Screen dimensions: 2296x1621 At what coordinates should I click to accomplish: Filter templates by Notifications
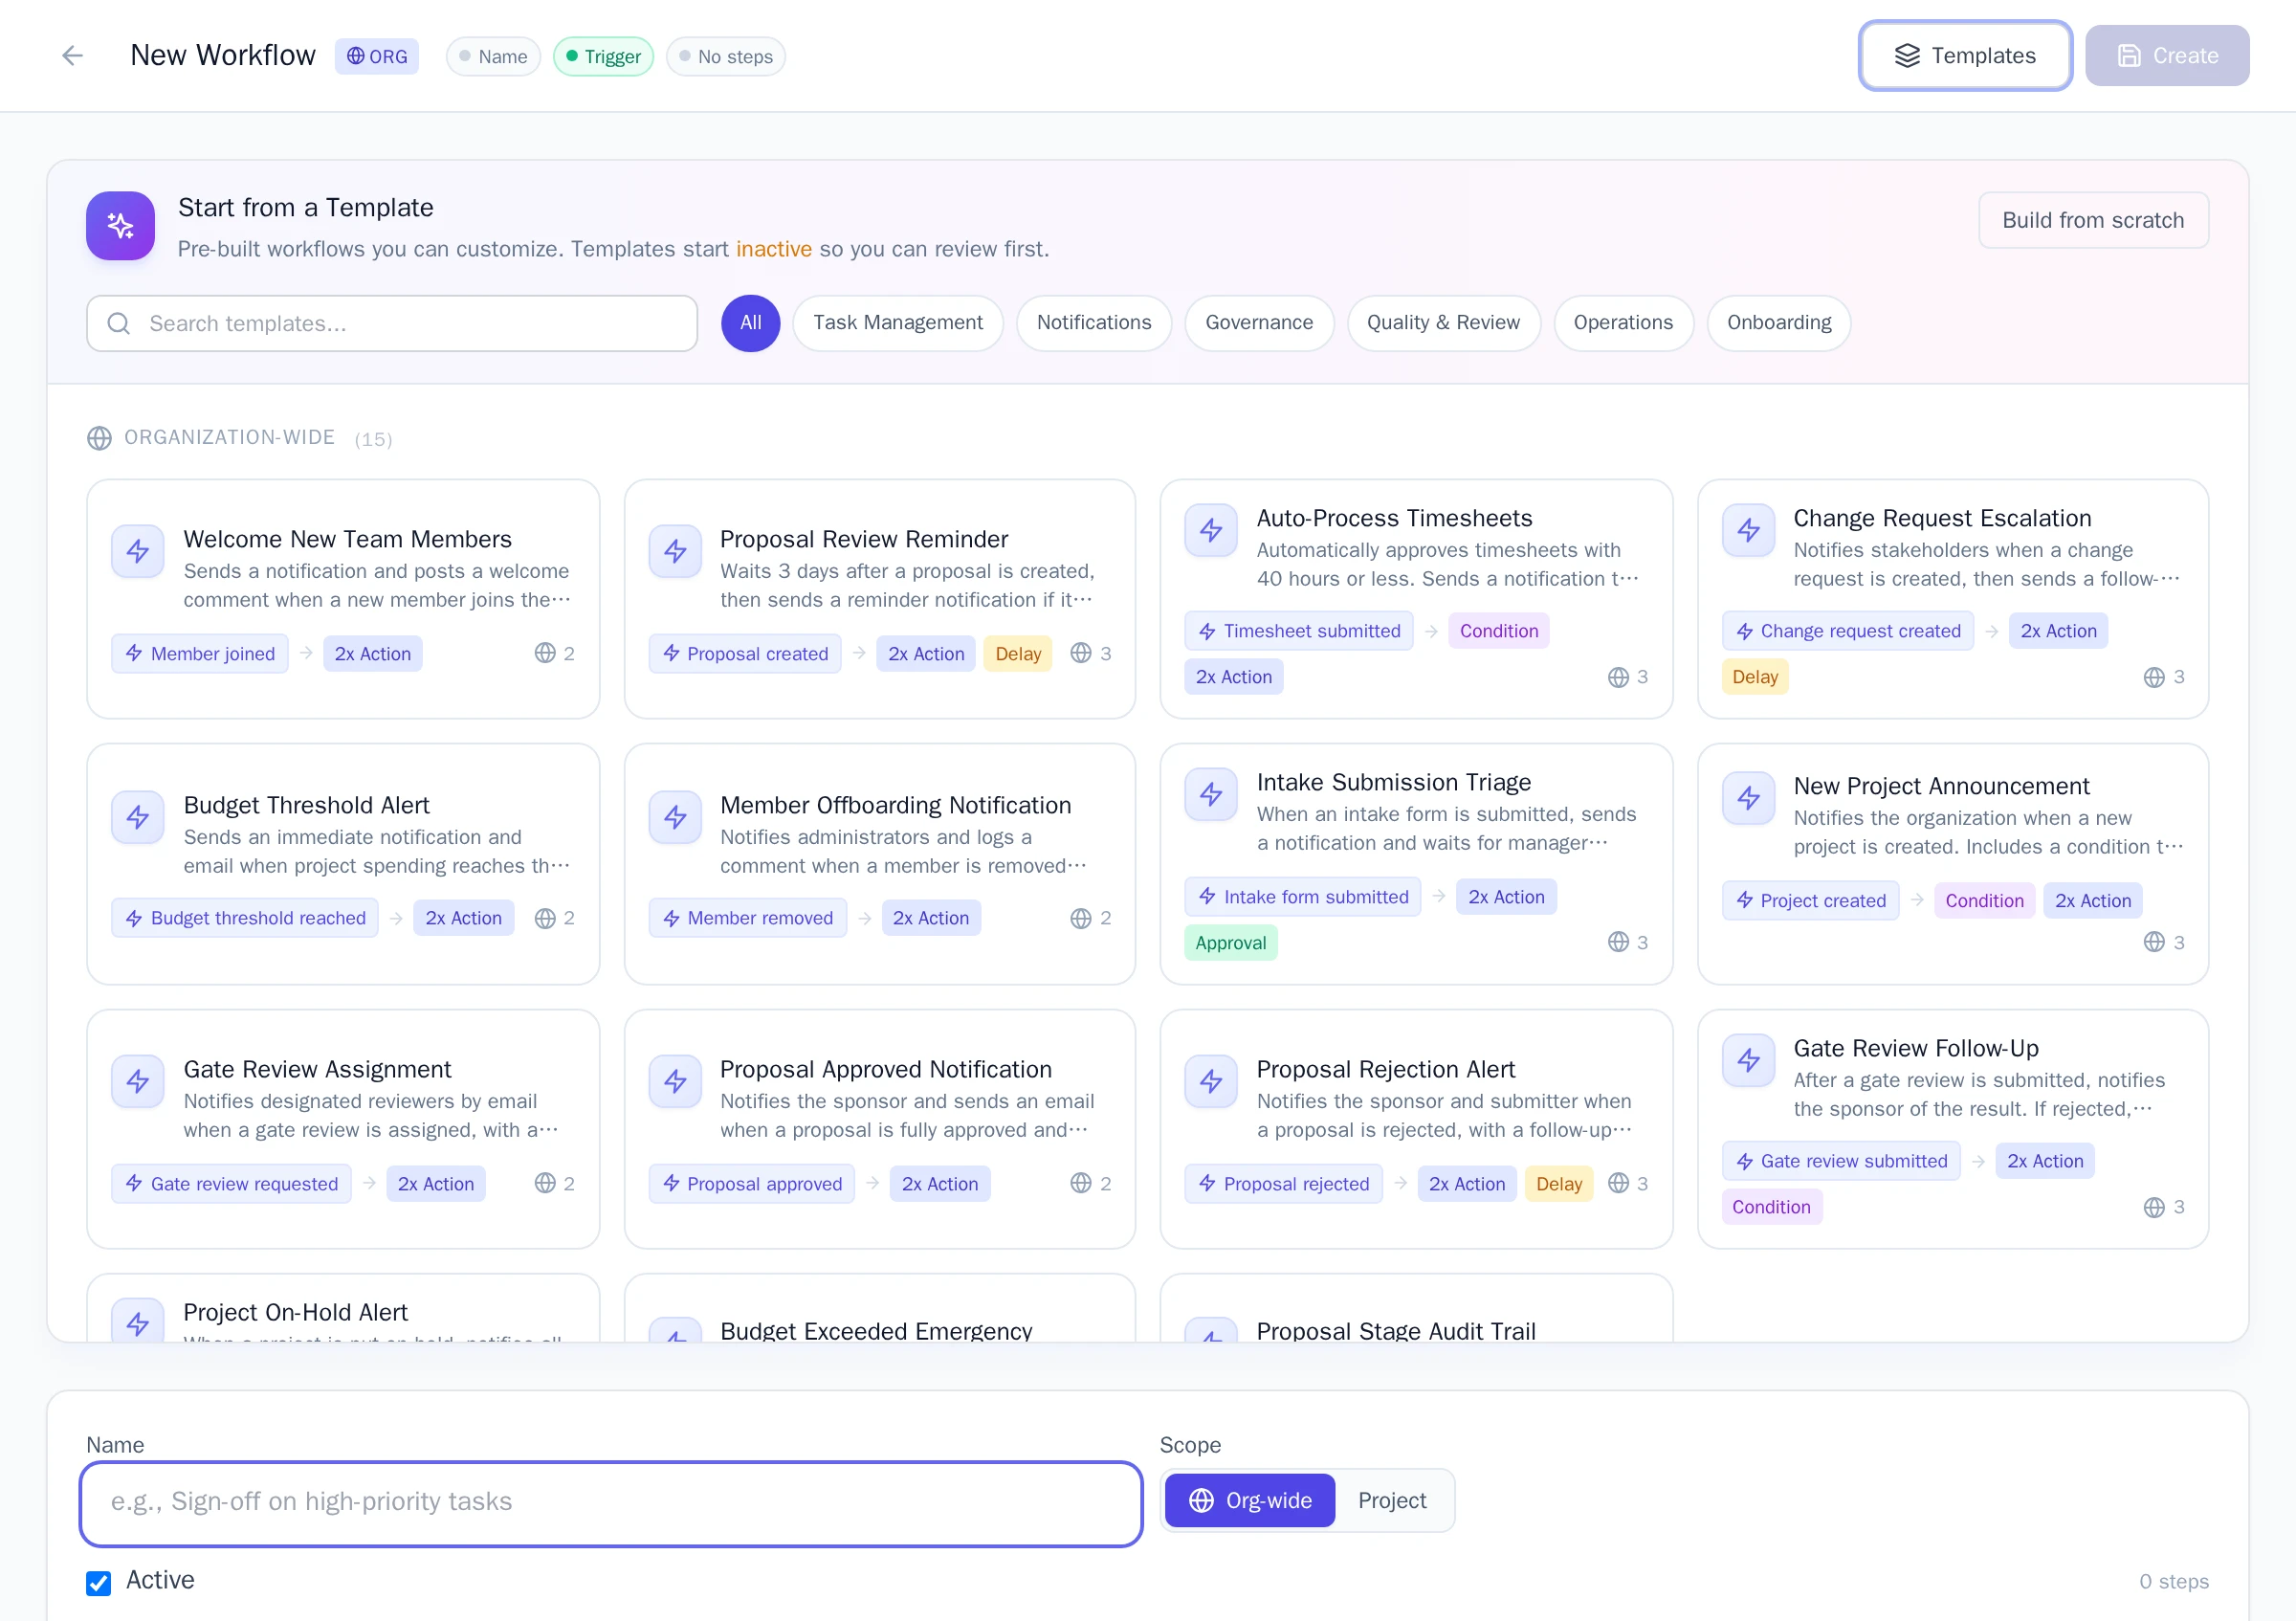[1094, 323]
